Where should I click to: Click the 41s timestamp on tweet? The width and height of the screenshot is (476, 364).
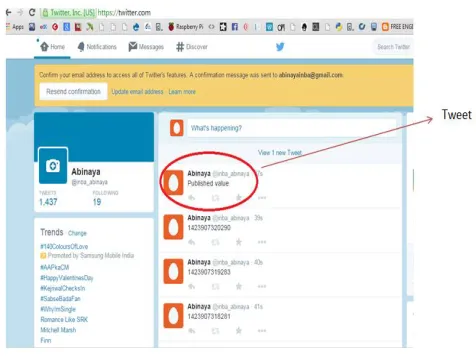259,307
